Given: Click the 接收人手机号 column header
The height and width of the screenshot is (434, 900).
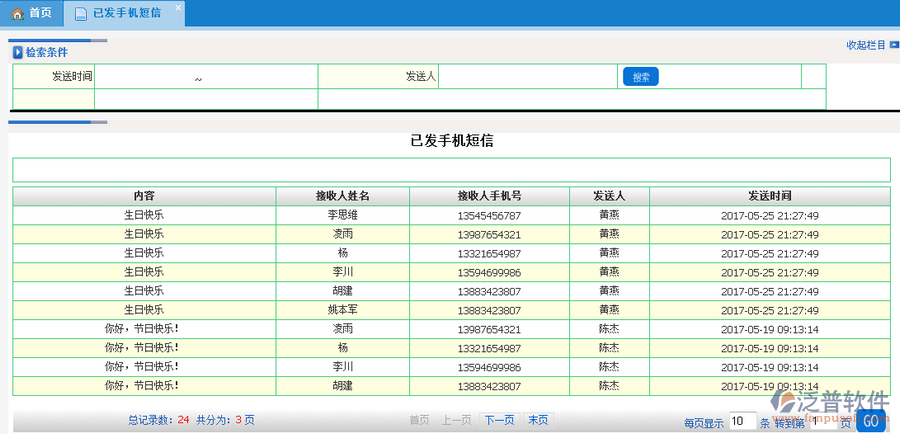Looking at the screenshot, I should tap(489, 196).
